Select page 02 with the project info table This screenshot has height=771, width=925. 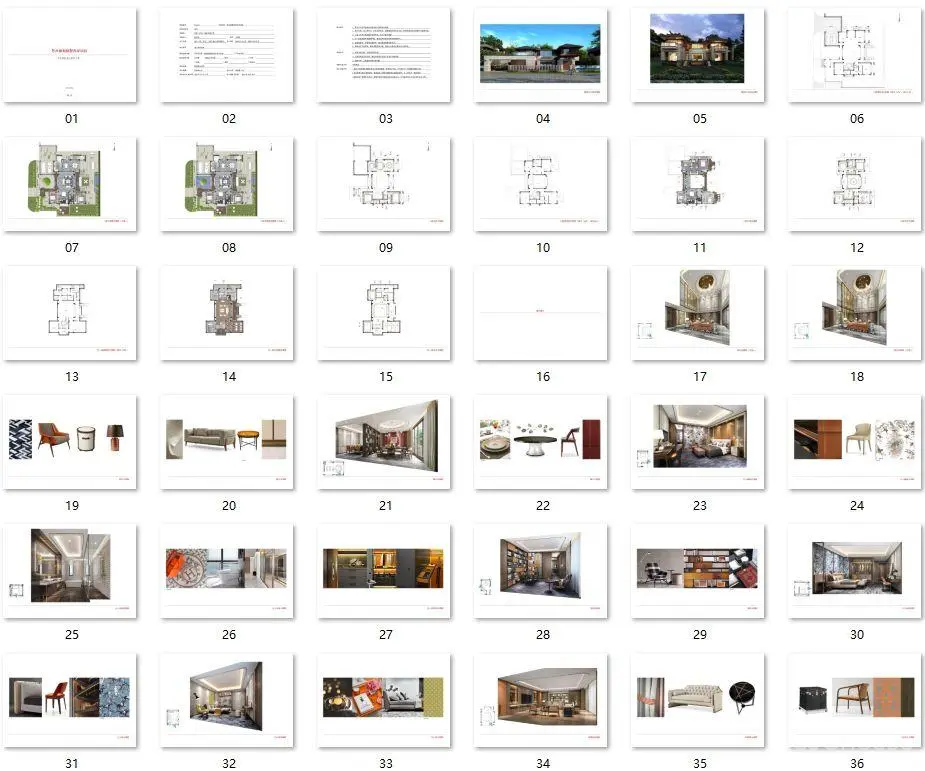[228, 55]
